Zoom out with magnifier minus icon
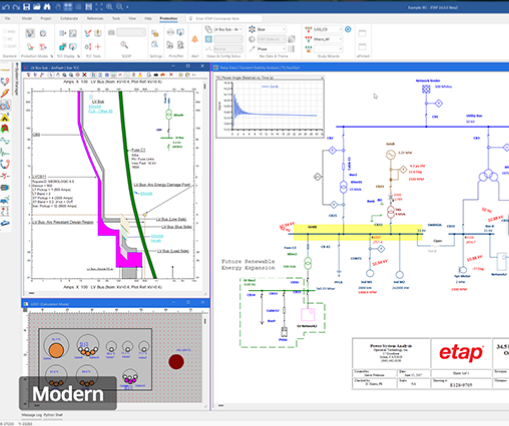509x426 pixels. click(119, 6)
